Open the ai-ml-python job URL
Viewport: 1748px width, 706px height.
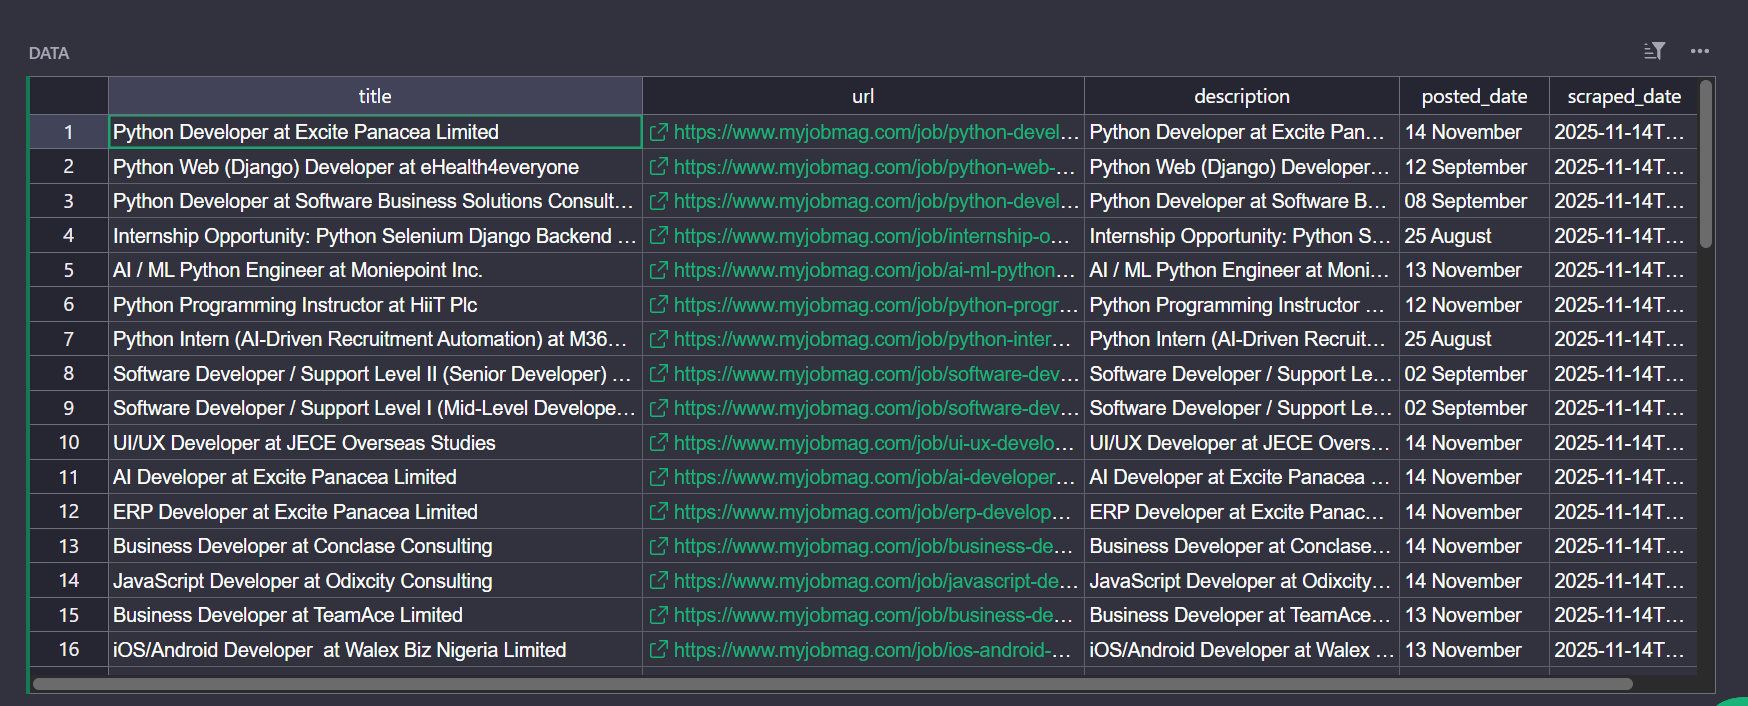[875, 270]
